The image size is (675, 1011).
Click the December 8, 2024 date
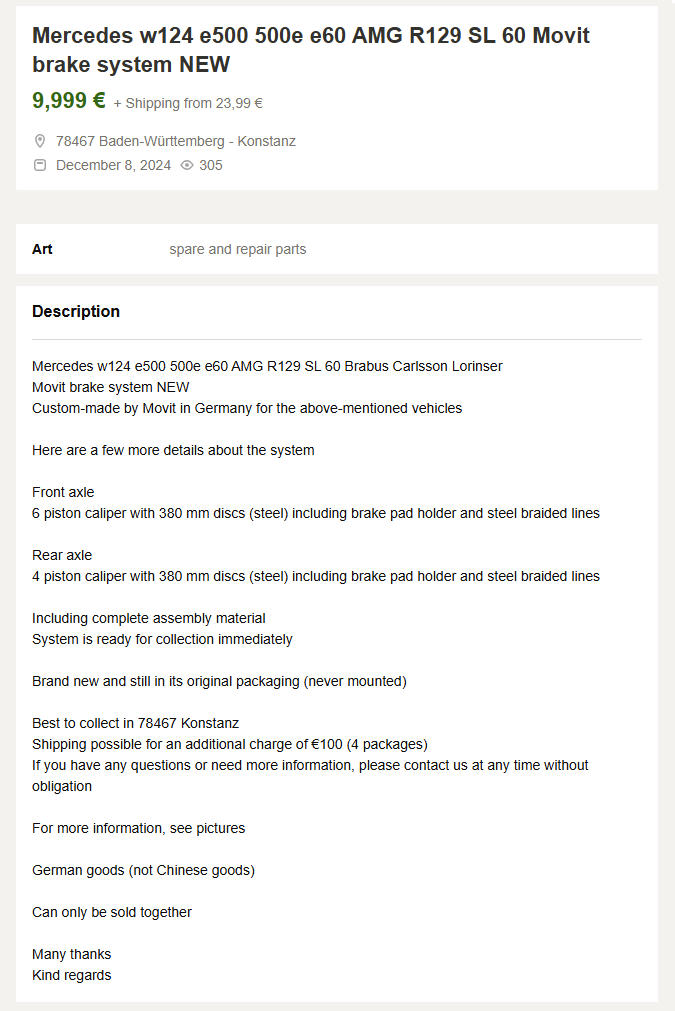(x=113, y=165)
